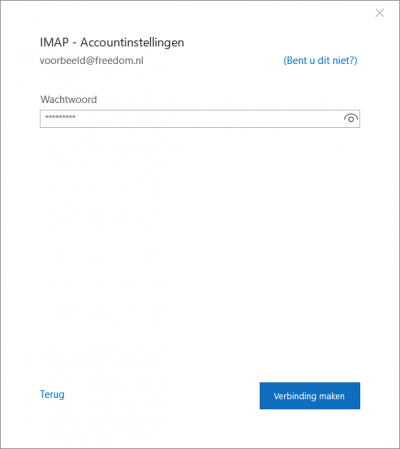This screenshot has height=449, width=400.
Task: Open the "Bent u dit niet?" link
Action: (x=320, y=61)
